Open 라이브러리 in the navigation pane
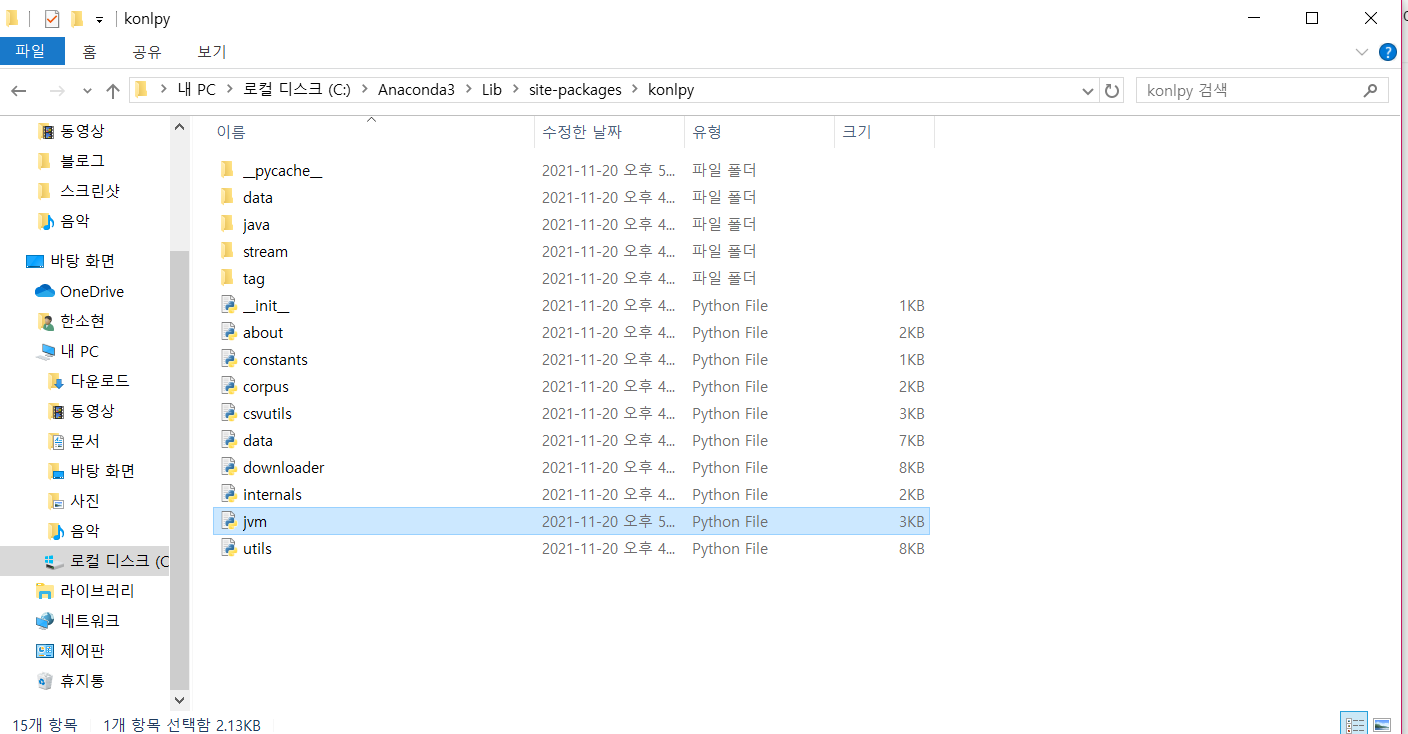Viewport: 1408px width, 734px height. pyautogui.click(x=97, y=591)
